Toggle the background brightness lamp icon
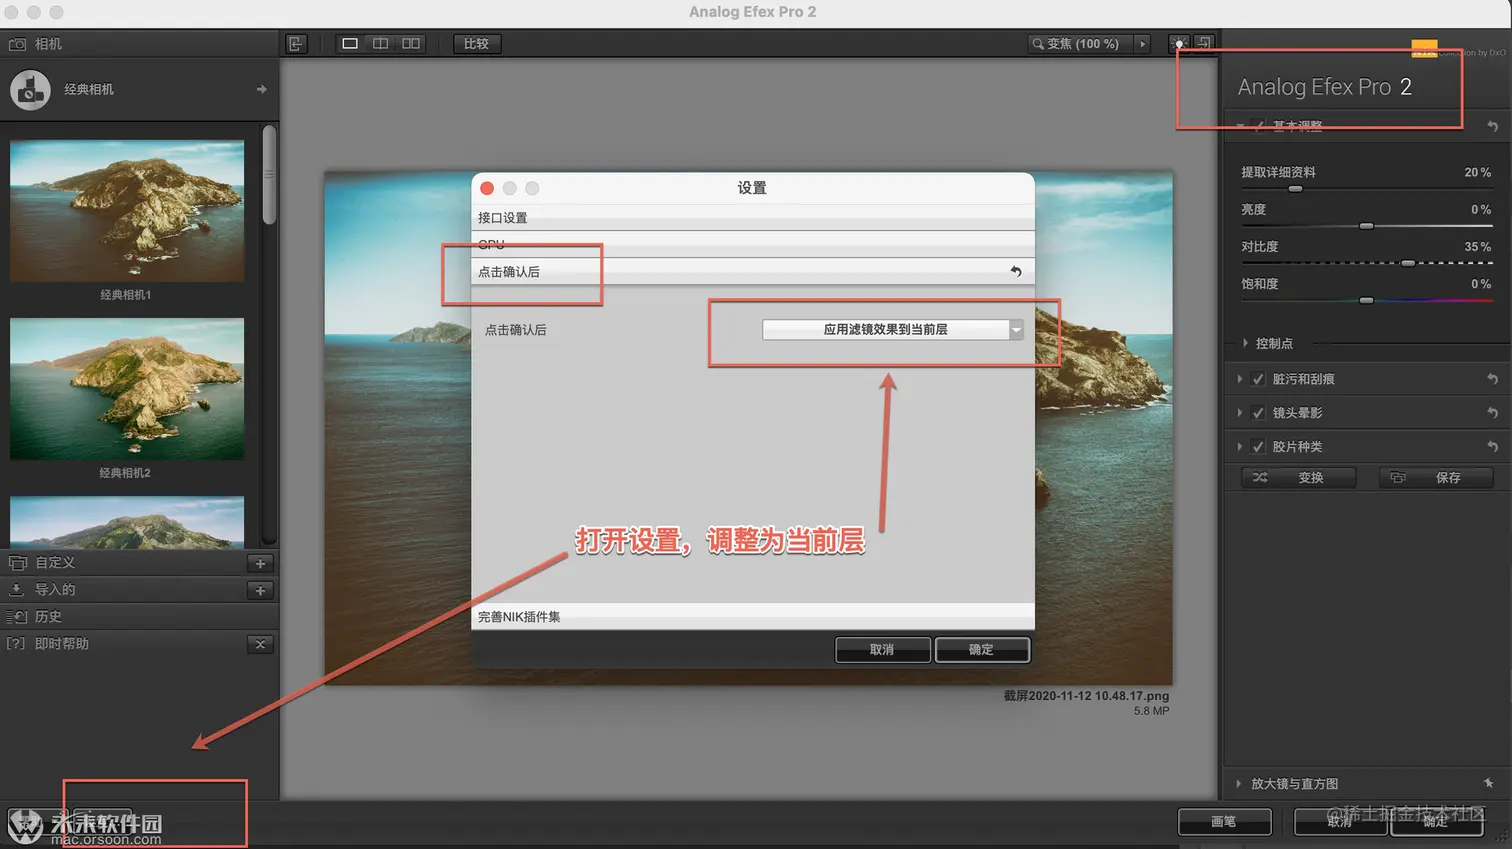The height and width of the screenshot is (849, 1512). tap(1179, 43)
